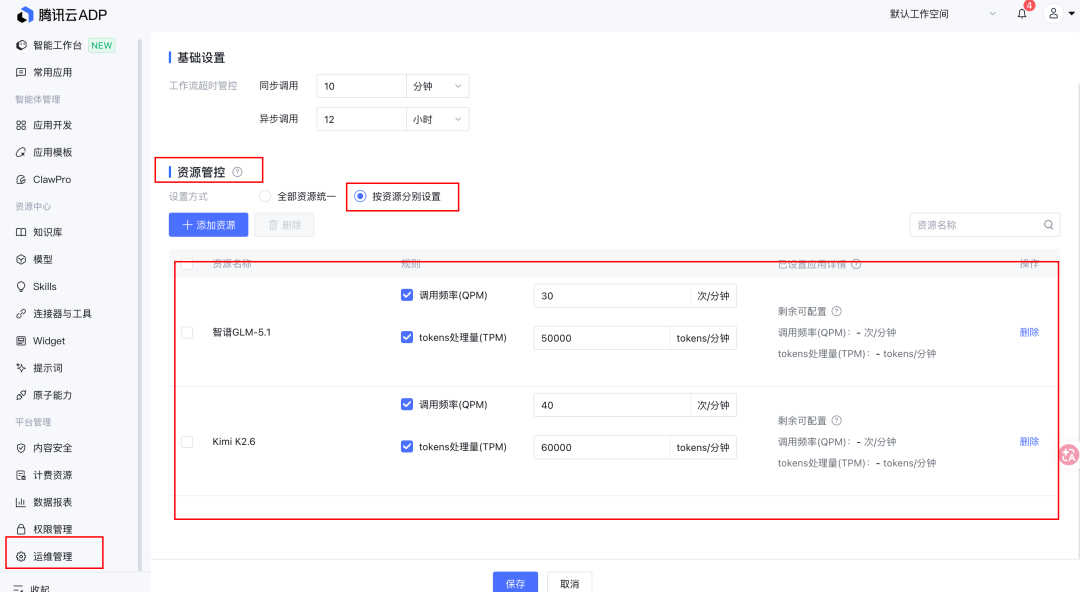Open 运维管理 in the sidebar
This screenshot has height=592, width=1080.
(x=52, y=556)
